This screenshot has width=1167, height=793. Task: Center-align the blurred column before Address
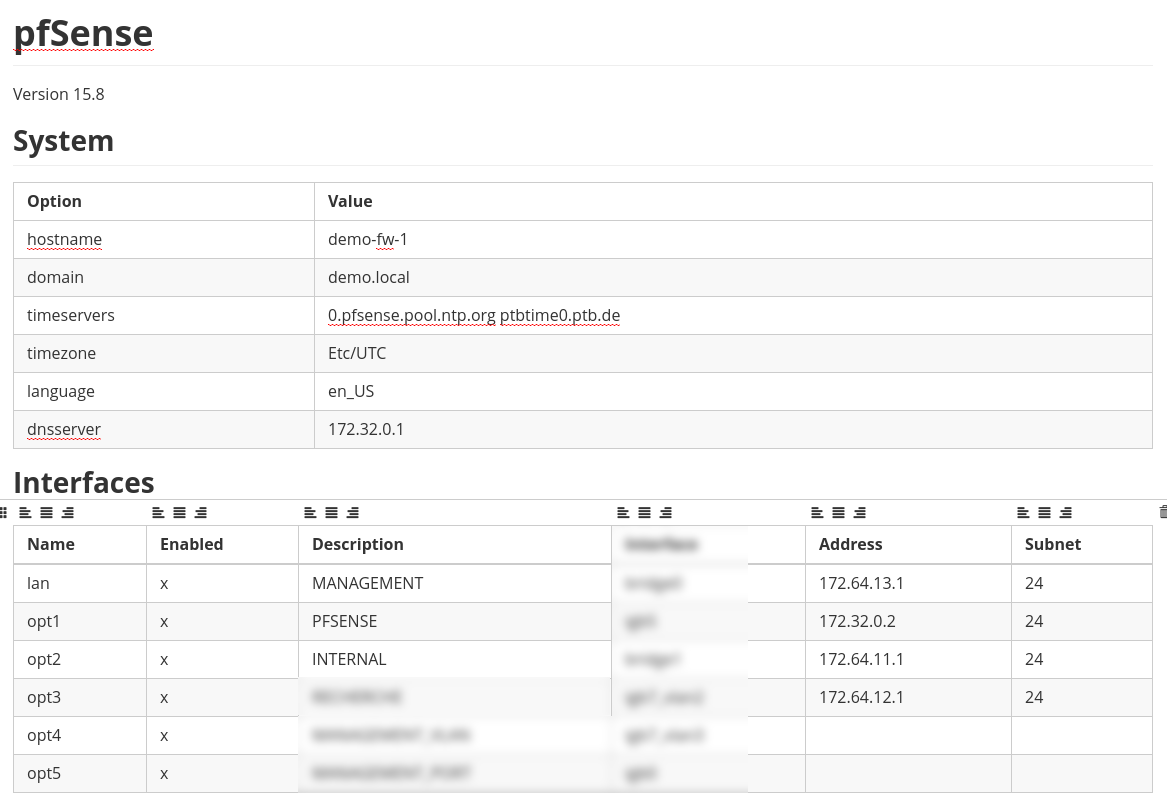point(645,512)
